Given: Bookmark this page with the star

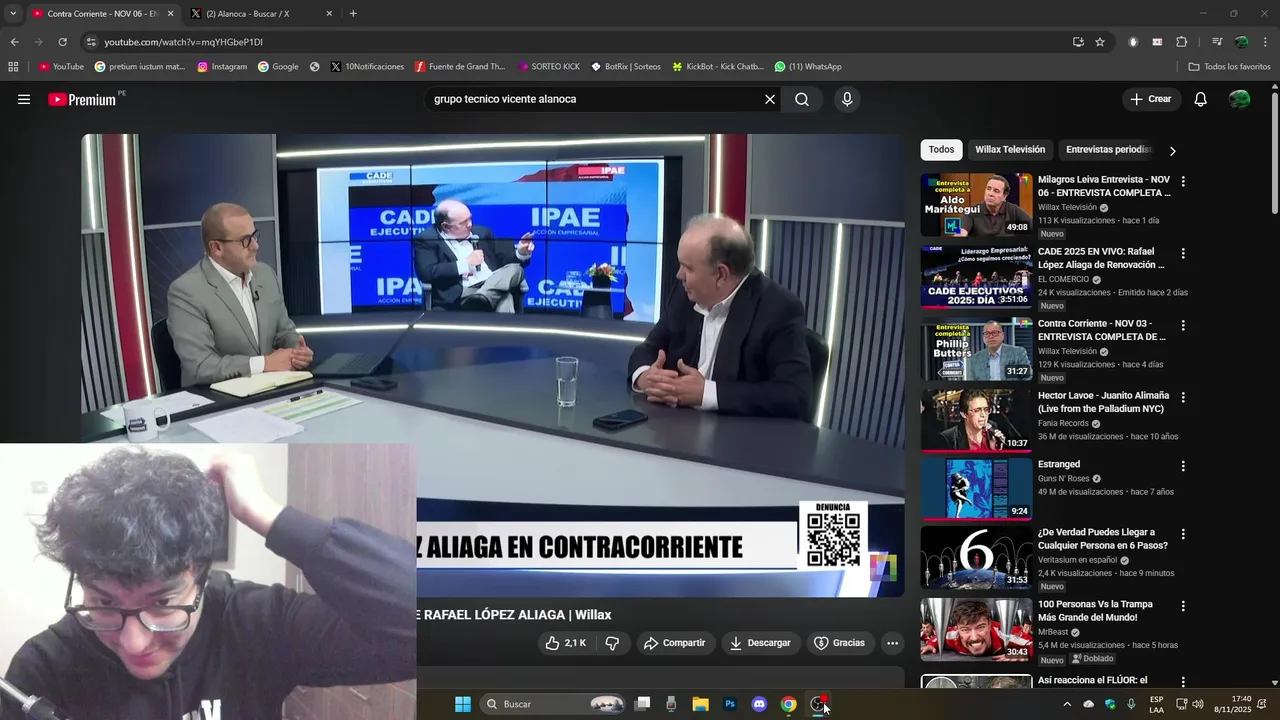Looking at the screenshot, I should (x=1100, y=42).
